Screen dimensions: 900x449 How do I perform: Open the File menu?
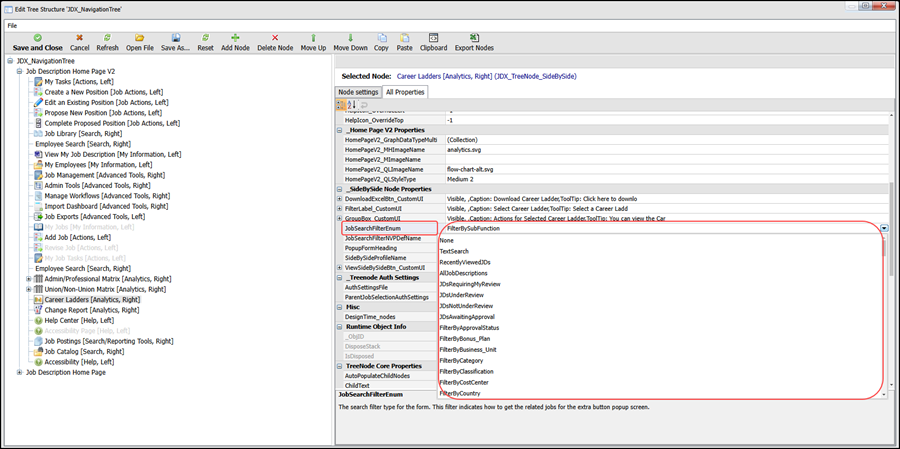(x=13, y=25)
